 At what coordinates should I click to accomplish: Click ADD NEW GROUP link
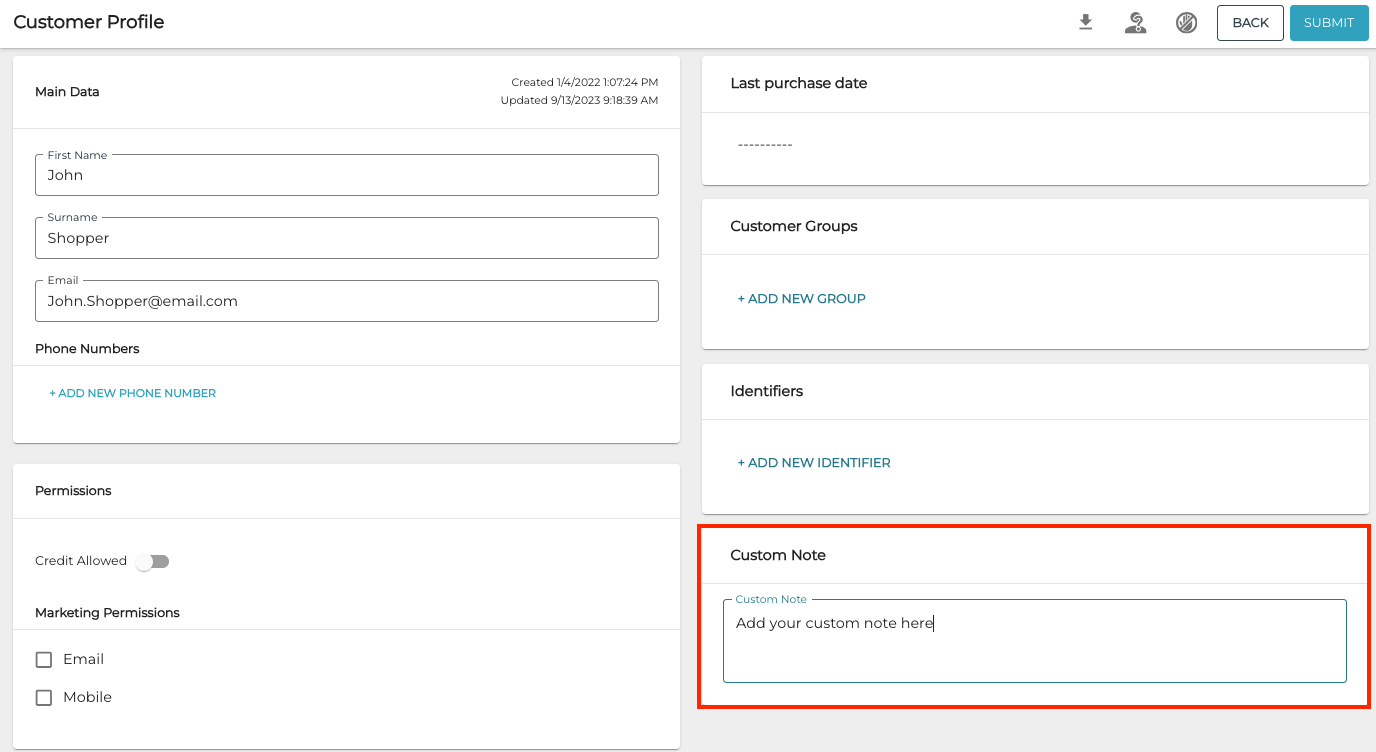click(x=801, y=298)
